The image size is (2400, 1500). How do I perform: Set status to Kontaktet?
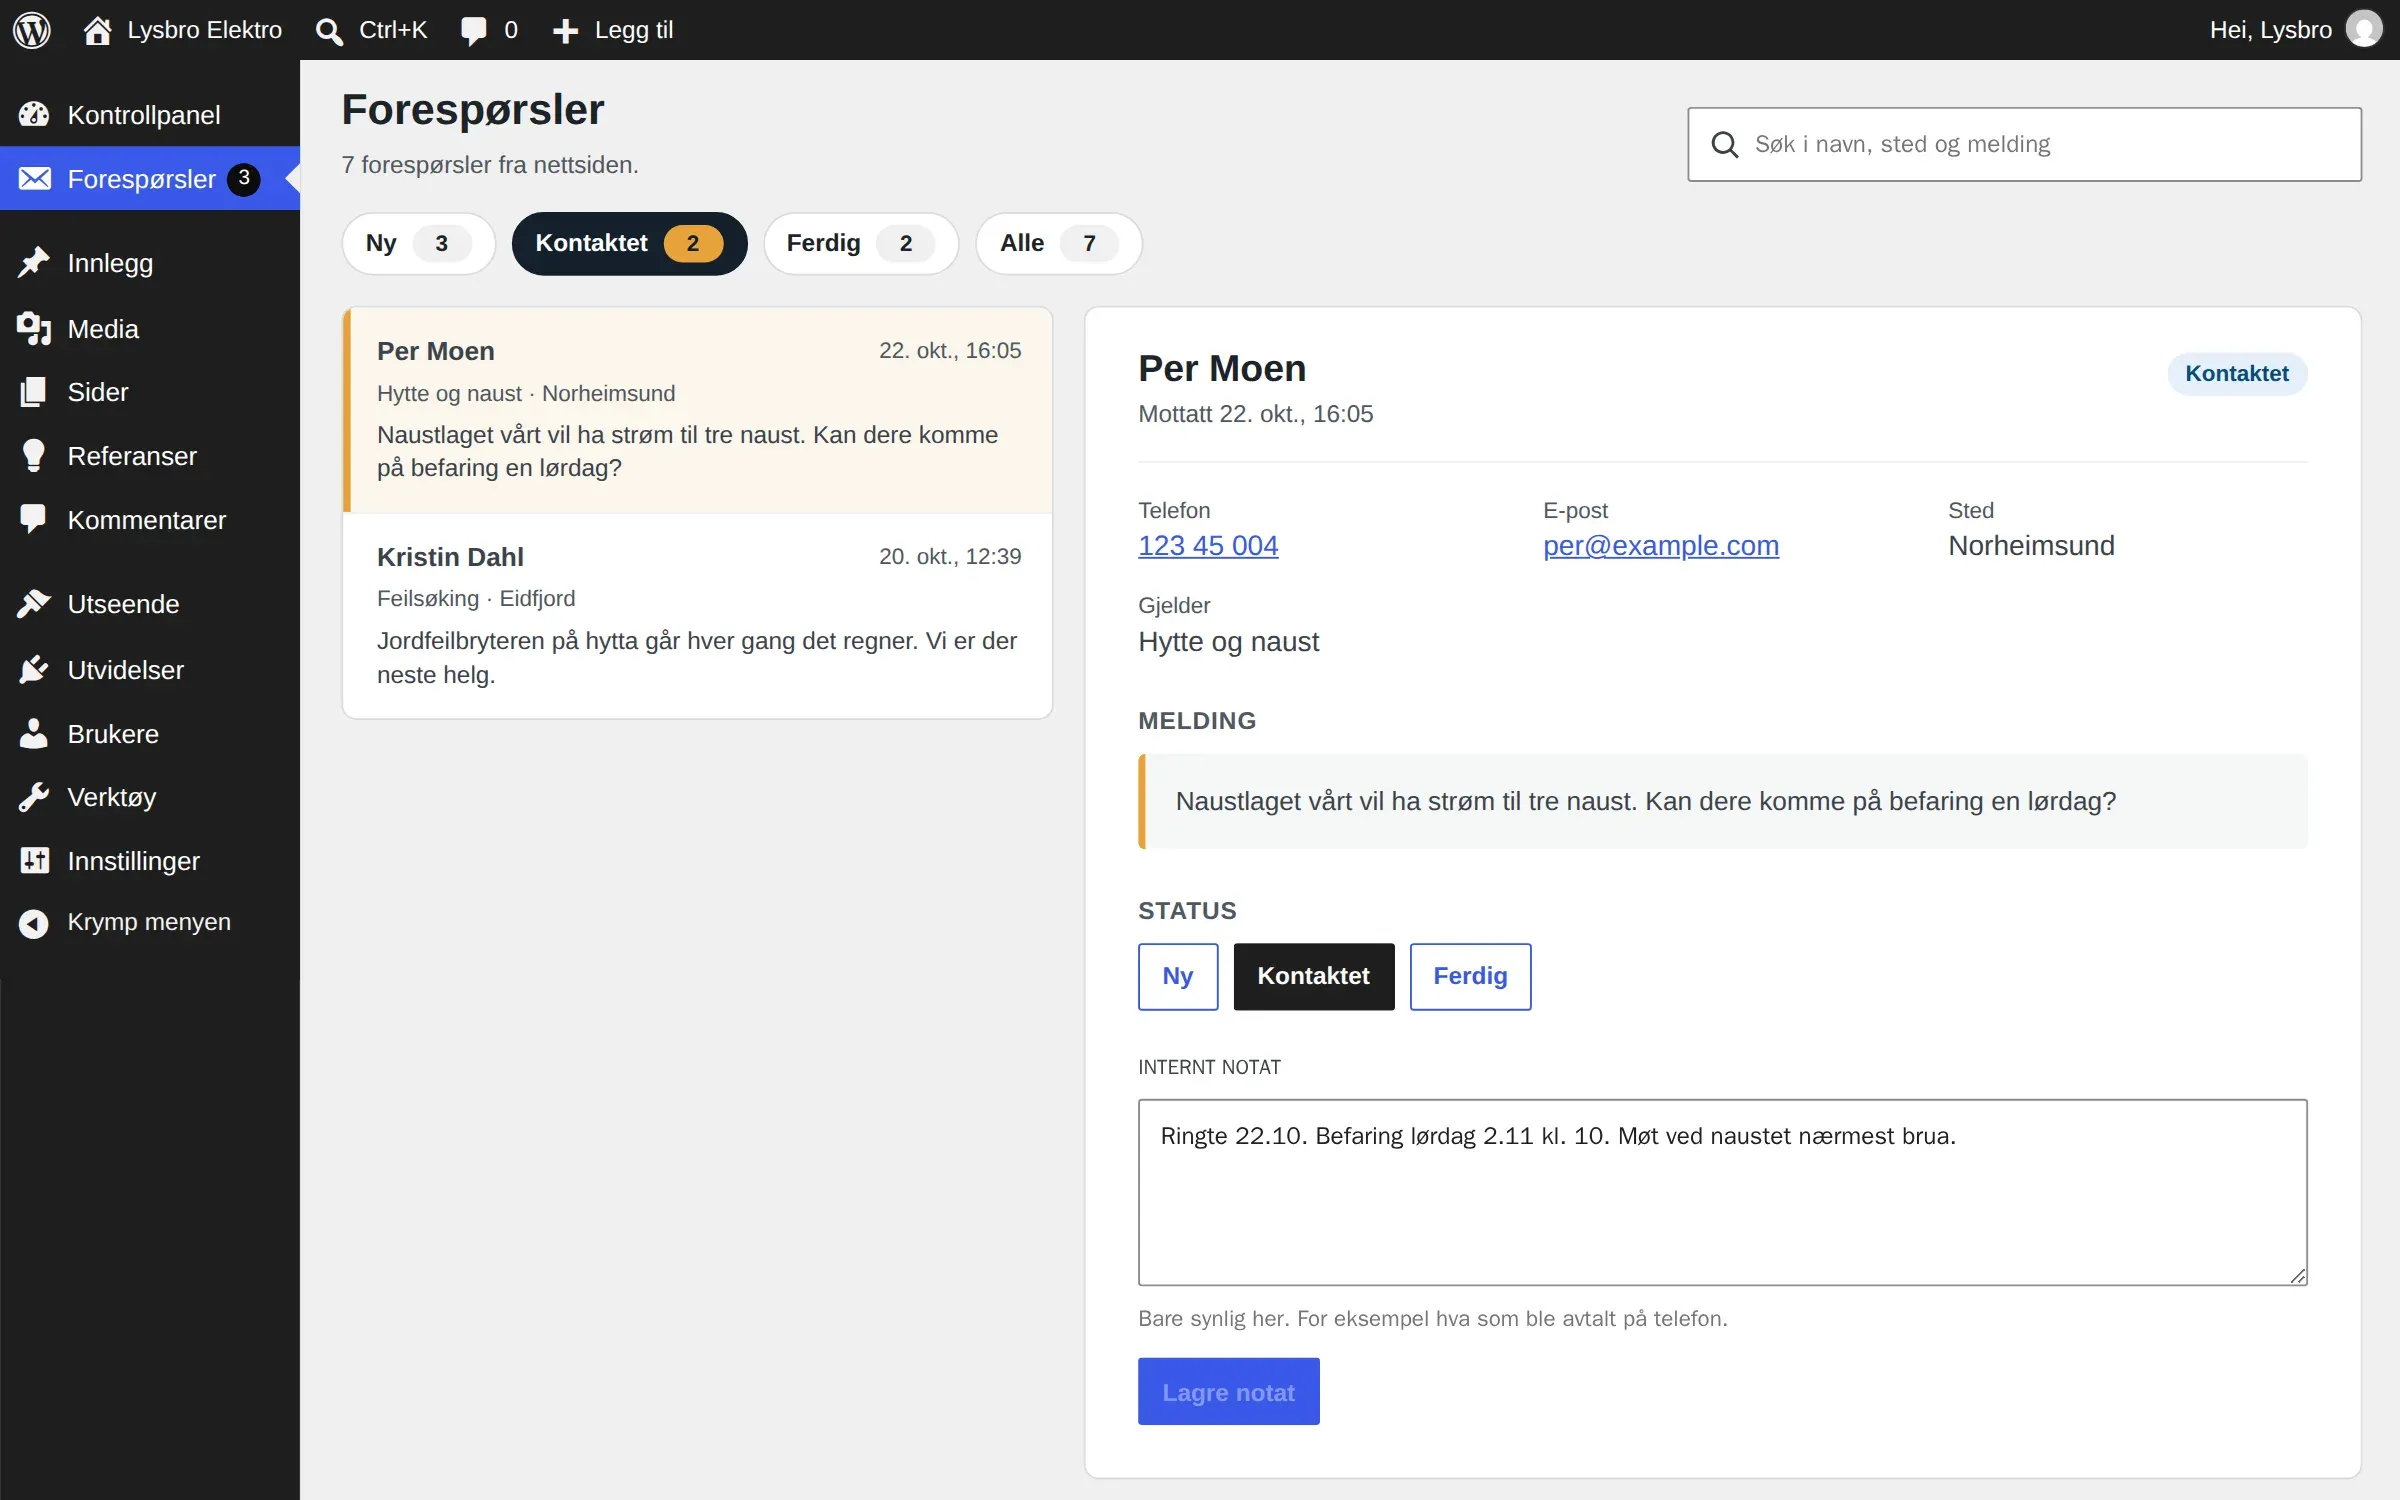[1313, 976]
